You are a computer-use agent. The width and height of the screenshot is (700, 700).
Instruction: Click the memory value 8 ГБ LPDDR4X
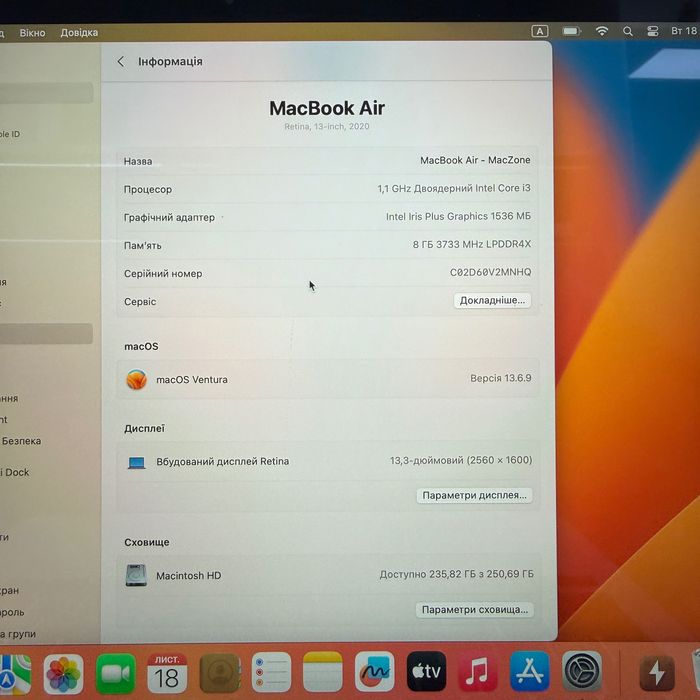[x=471, y=244]
